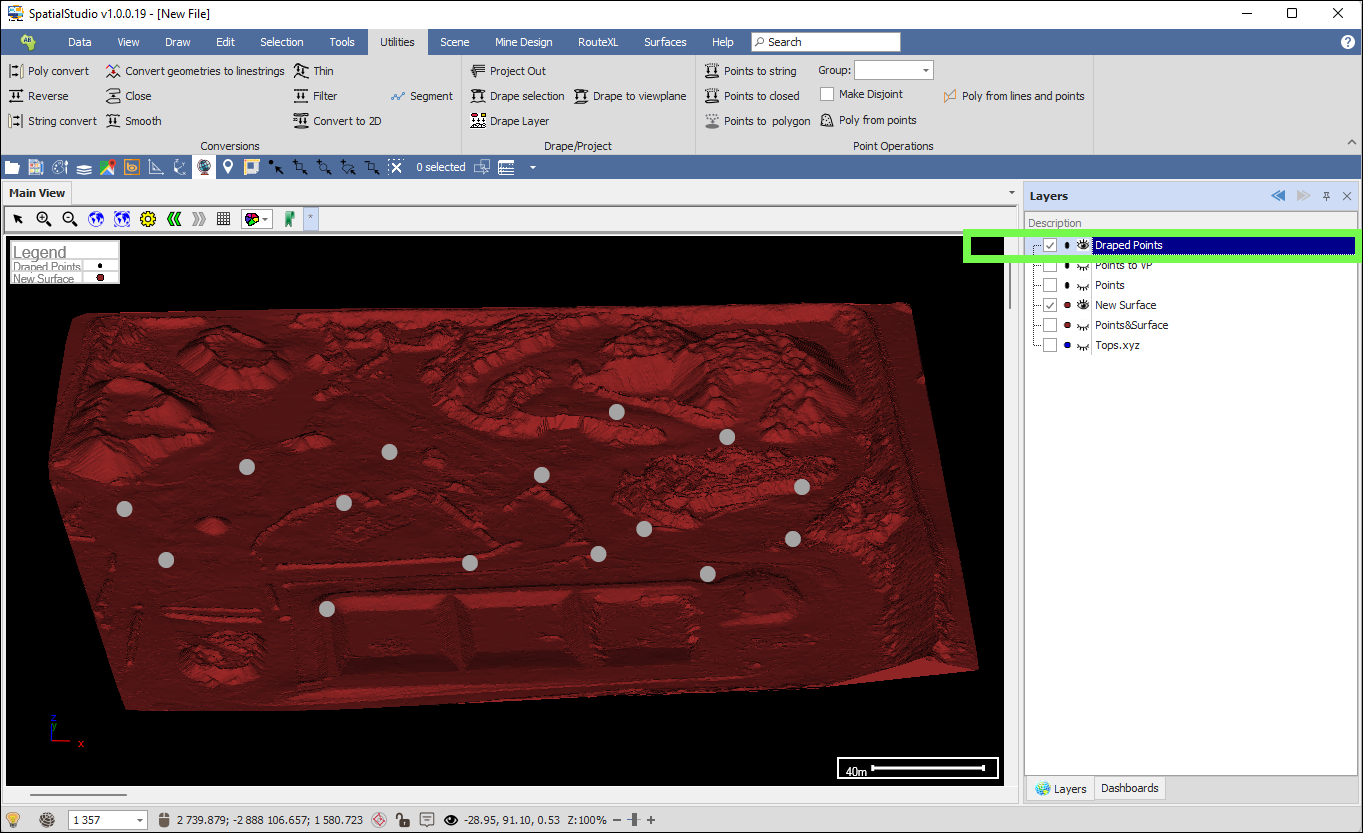
Task: Click the light bulb icon in status bar
Action: pyautogui.click(x=13, y=820)
